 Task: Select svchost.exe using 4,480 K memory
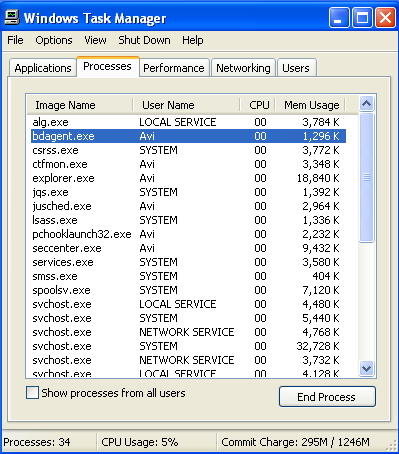click(x=188, y=304)
